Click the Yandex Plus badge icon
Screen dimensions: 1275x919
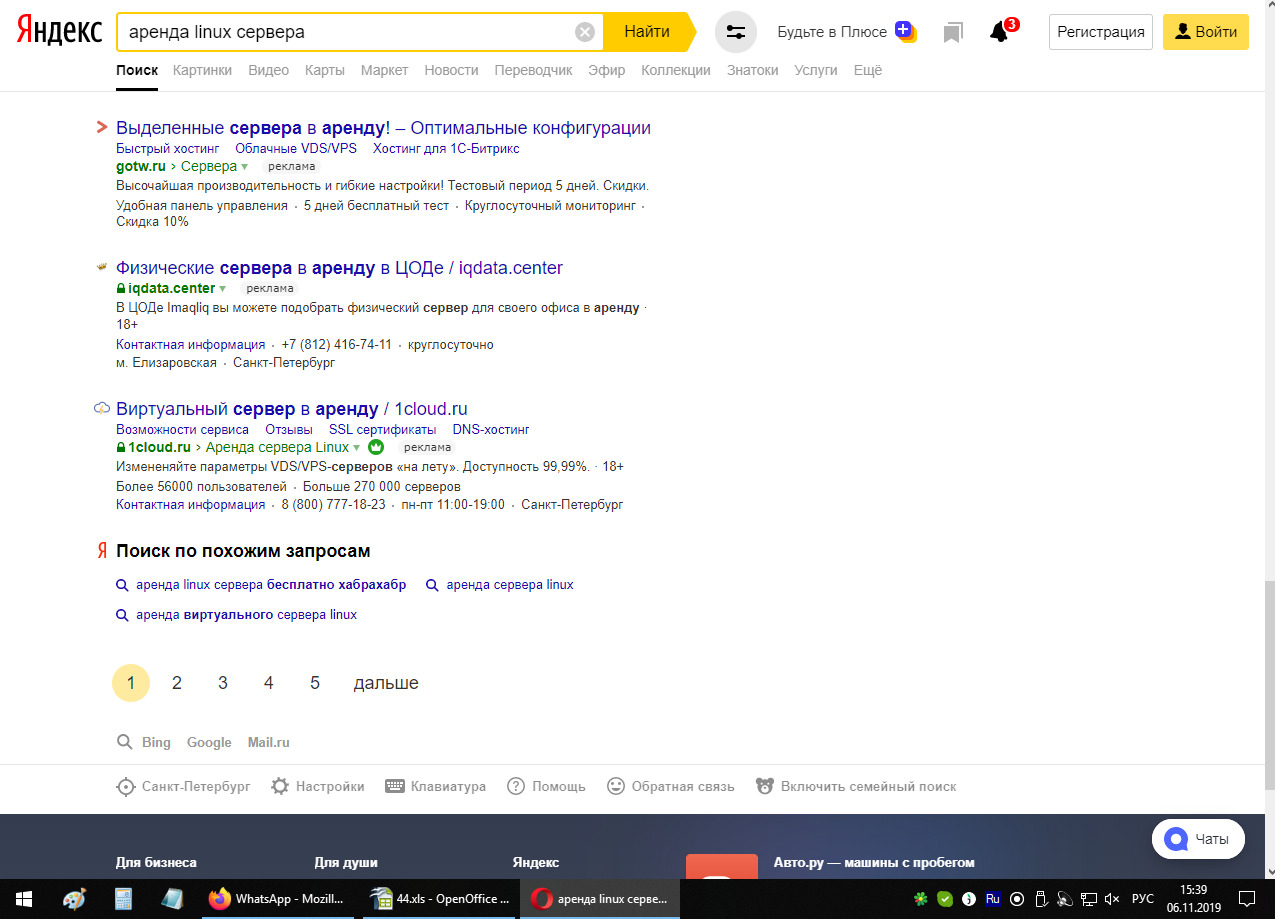(904, 30)
